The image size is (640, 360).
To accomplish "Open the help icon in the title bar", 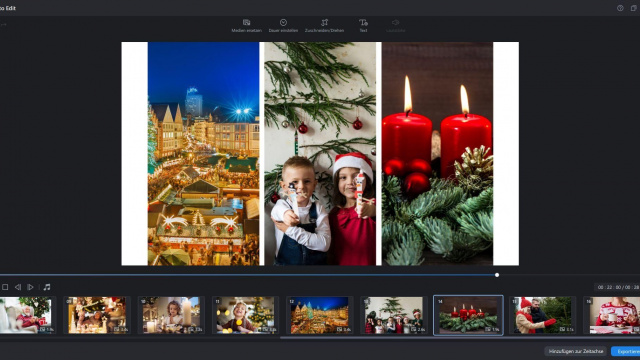I will [x=620, y=8].
